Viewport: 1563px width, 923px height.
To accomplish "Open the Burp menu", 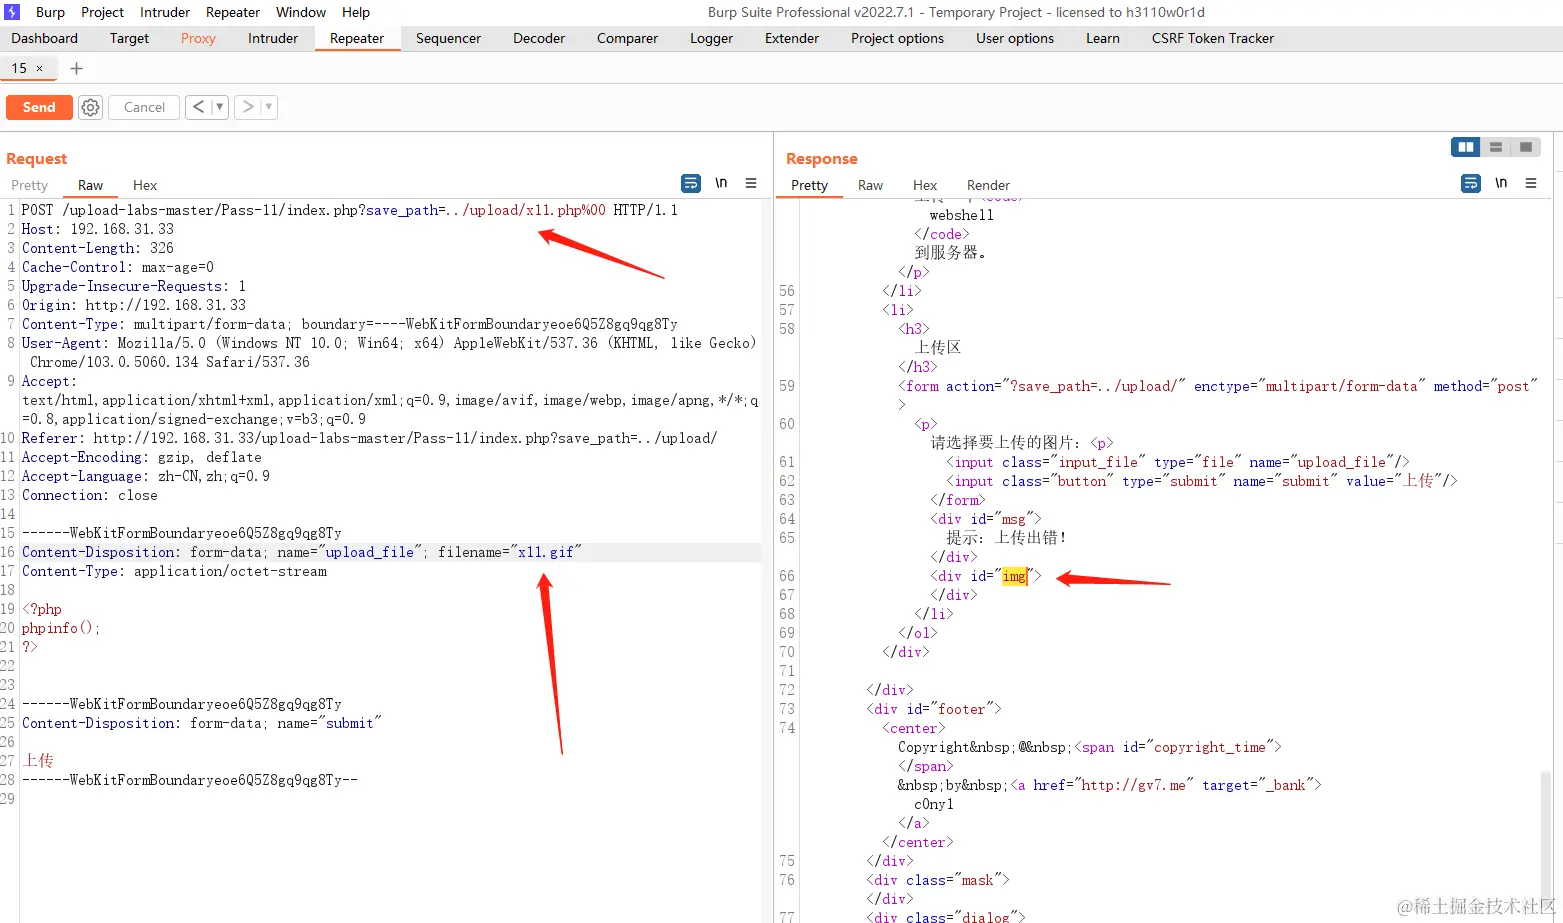I will coord(50,12).
